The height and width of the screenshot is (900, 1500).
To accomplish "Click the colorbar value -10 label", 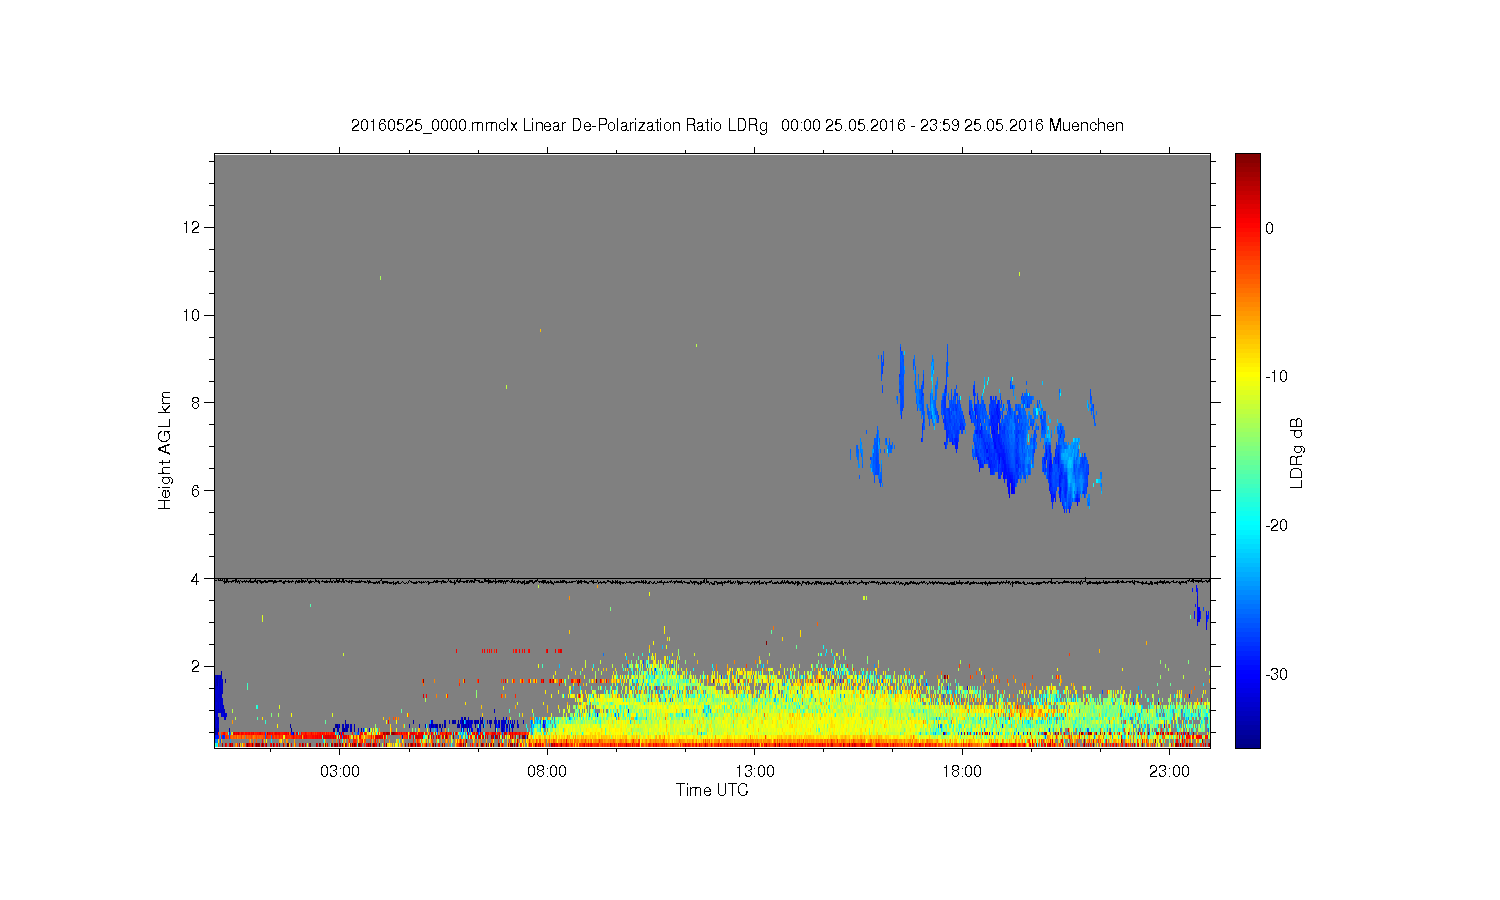I will click(x=1276, y=377).
